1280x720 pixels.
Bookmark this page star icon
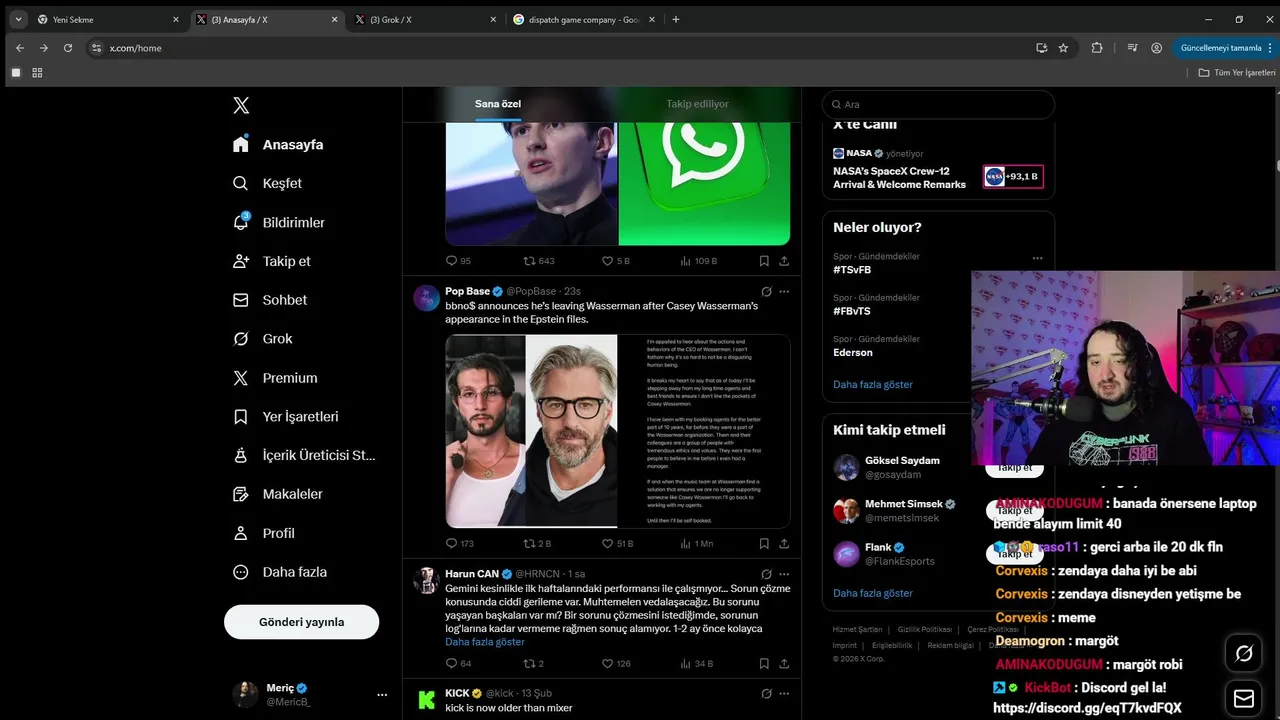coord(1063,48)
